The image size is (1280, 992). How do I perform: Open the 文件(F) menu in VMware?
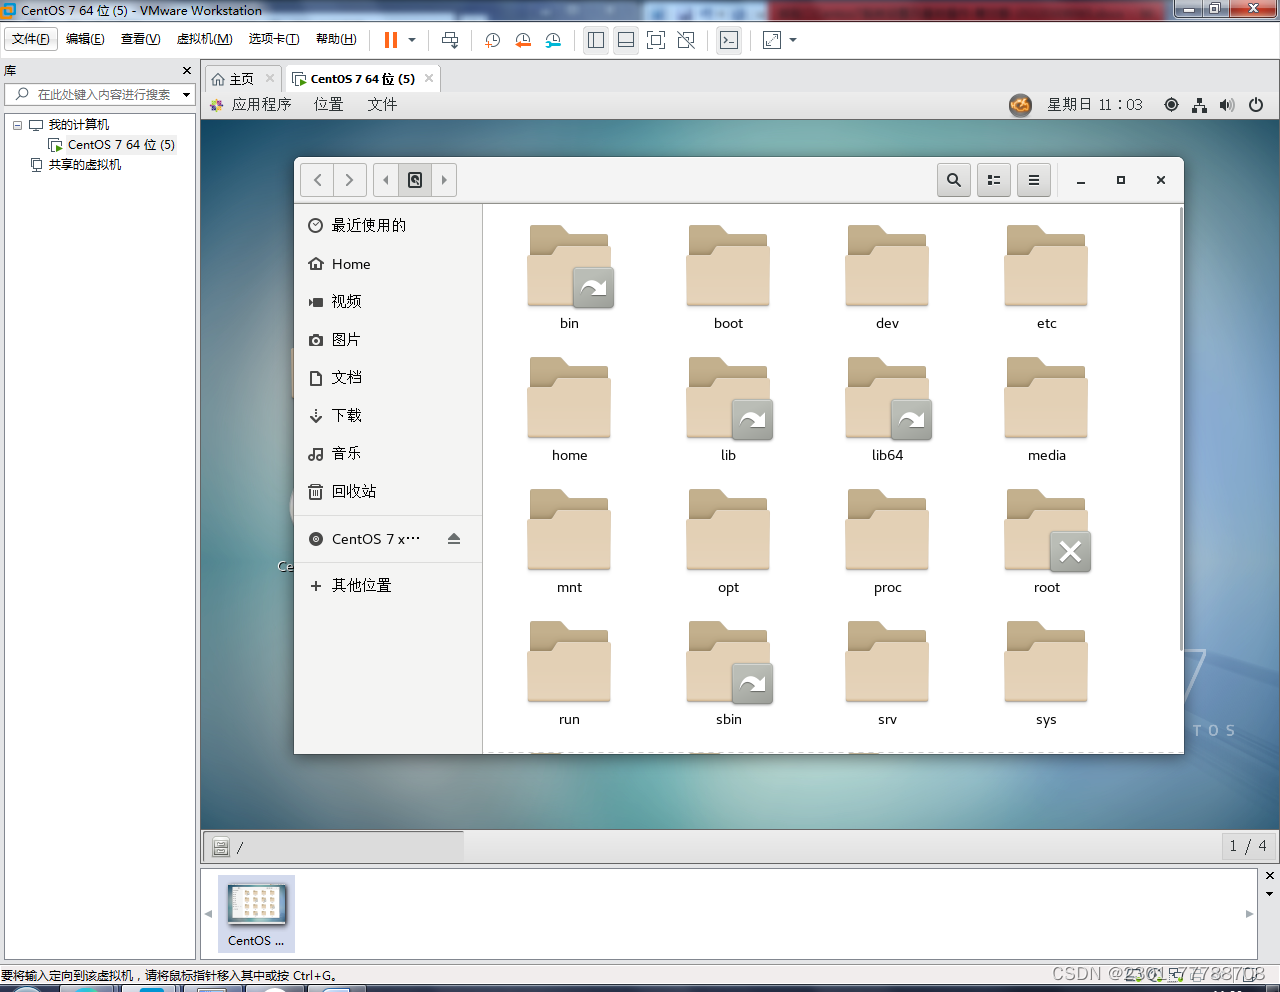coord(31,39)
